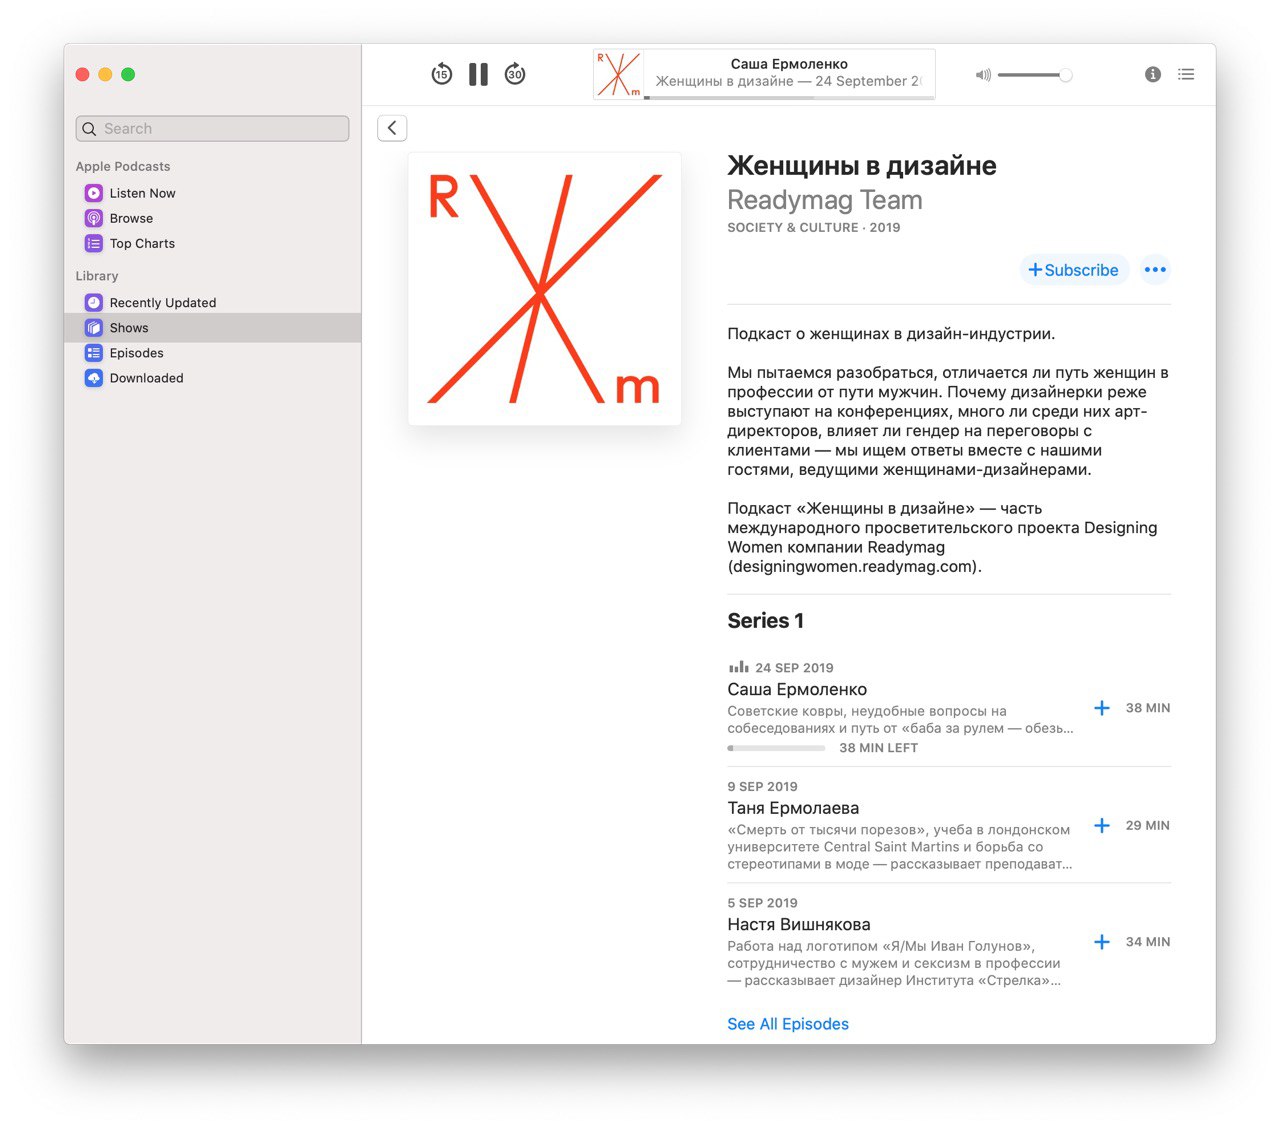Select Recently Updated in Library

tap(212, 302)
